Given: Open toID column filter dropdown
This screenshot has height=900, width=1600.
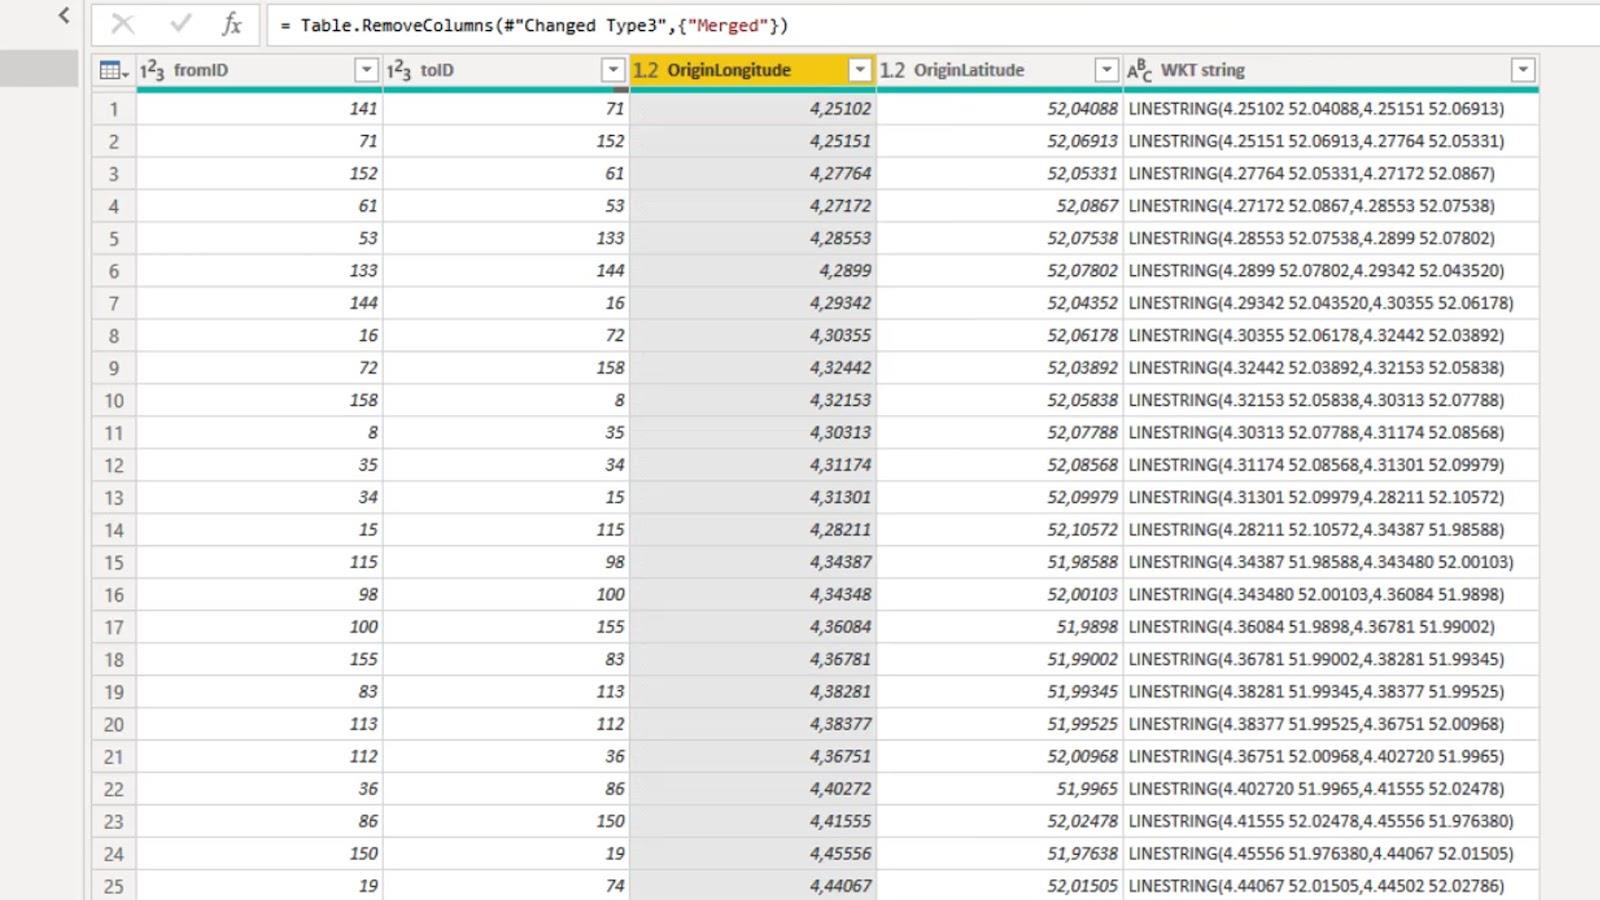Looking at the screenshot, I should click(613, 70).
